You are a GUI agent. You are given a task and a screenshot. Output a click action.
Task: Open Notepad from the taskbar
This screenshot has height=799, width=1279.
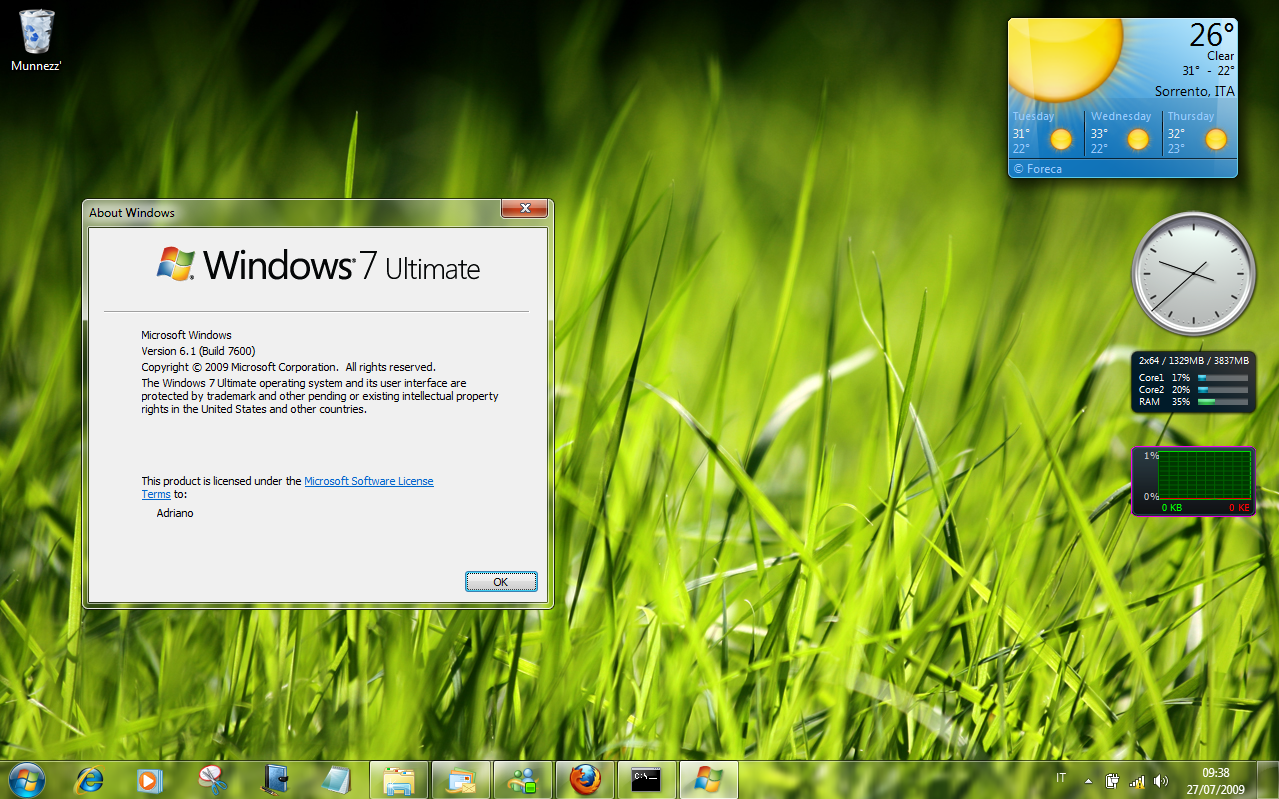(x=336, y=780)
